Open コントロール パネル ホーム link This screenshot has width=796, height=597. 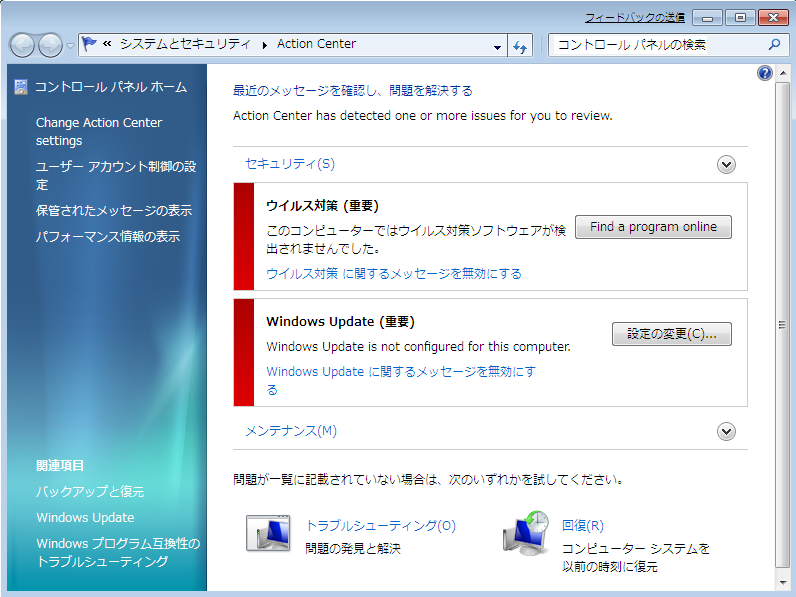[x=111, y=87]
